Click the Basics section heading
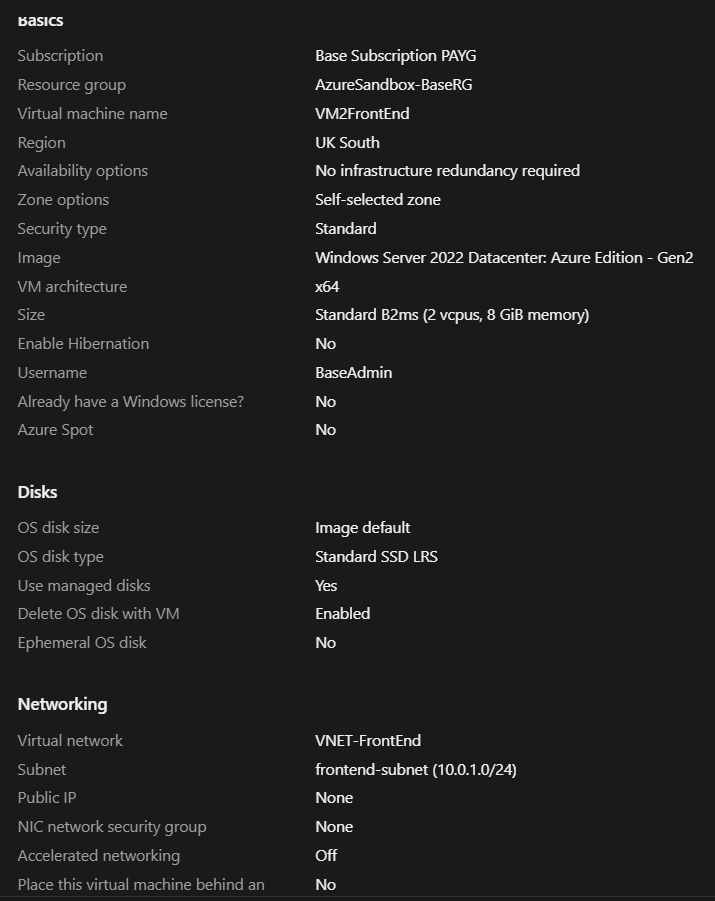Screen dimensions: 715x901 (40, 20)
